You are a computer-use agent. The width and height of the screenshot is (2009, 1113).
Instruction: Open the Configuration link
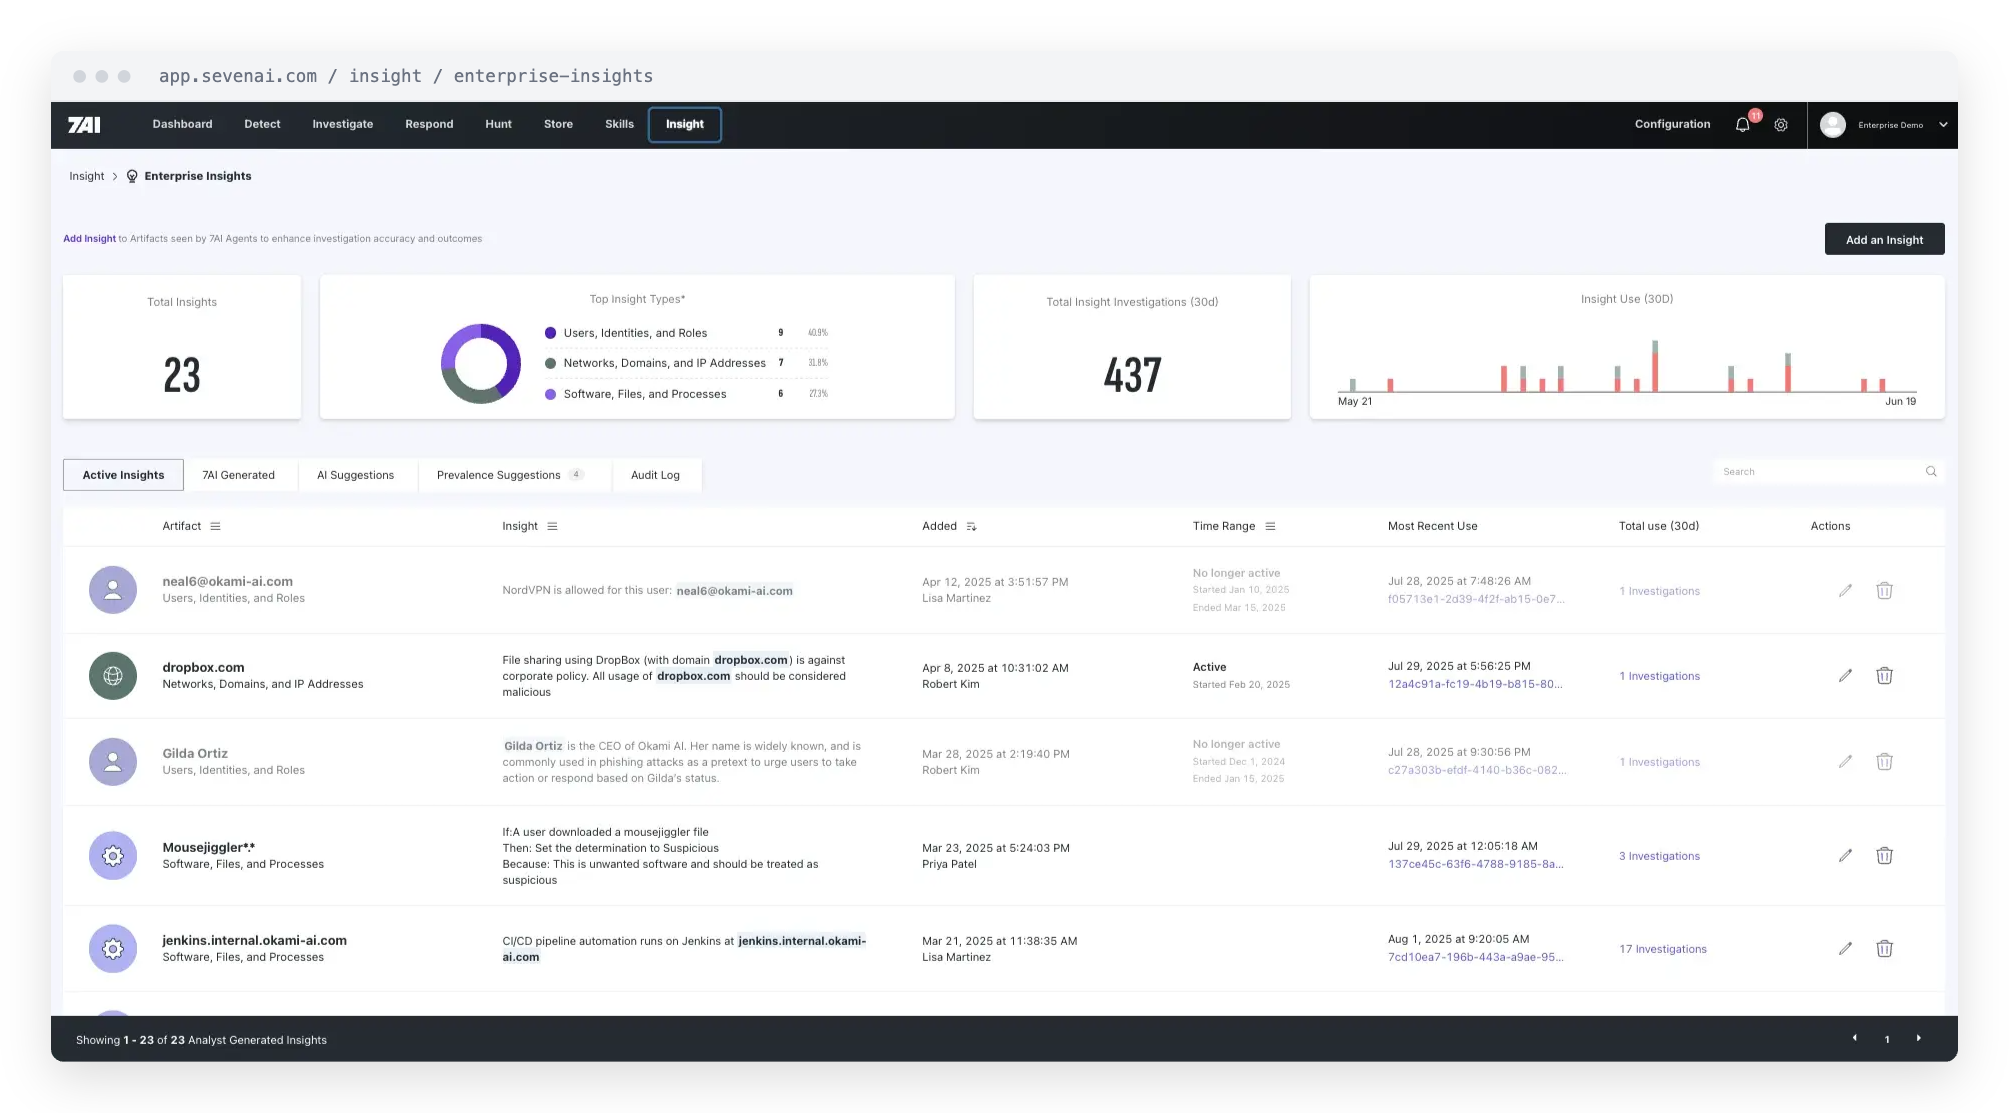coord(1672,124)
